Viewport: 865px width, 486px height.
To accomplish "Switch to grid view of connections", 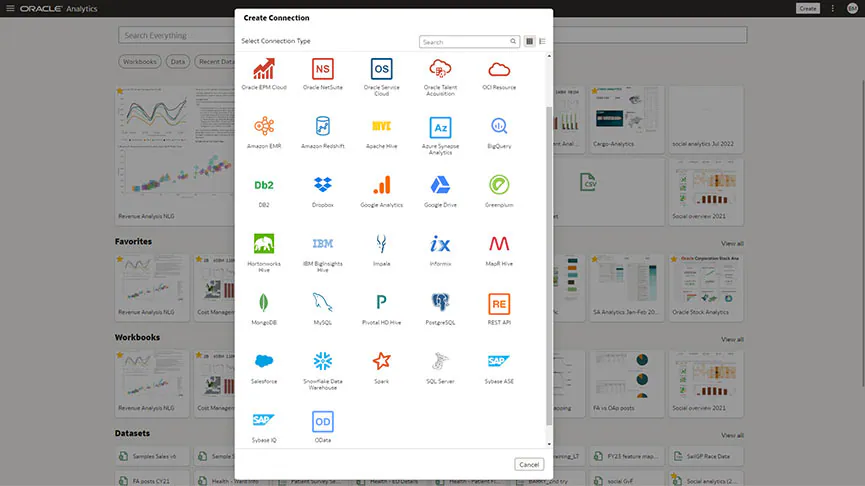I will coord(530,42).
